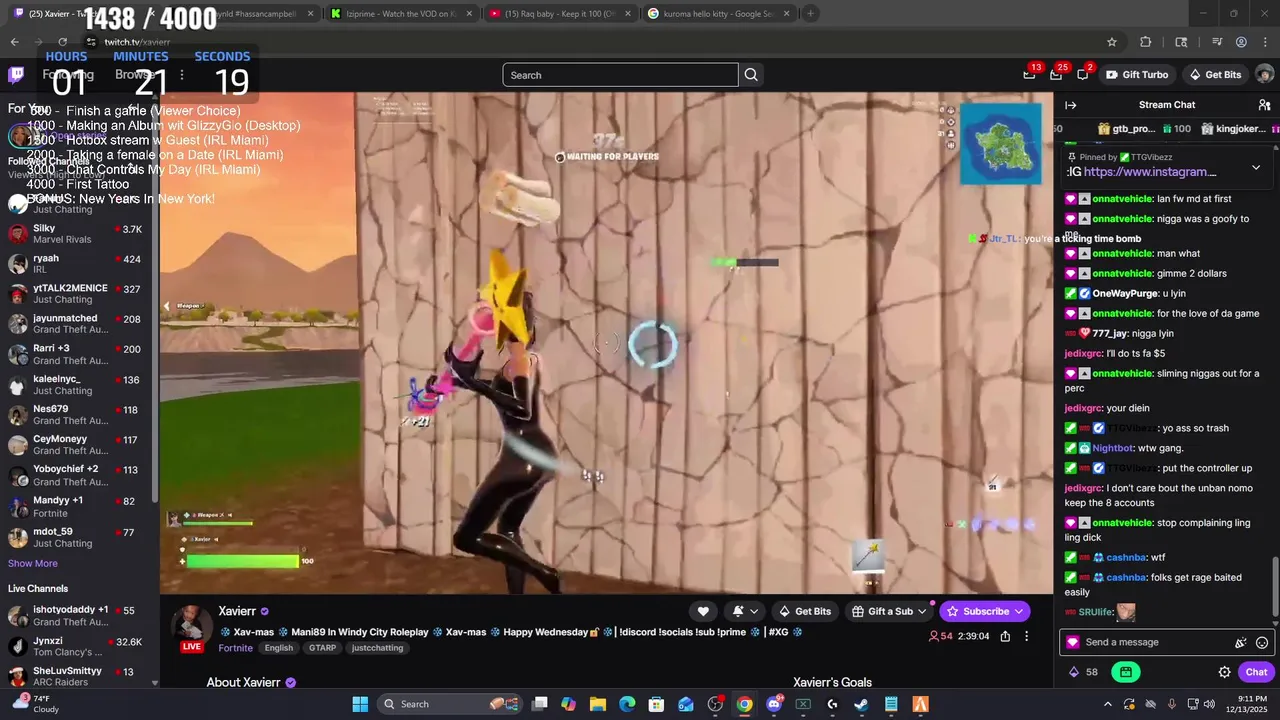Expand the pinned message chevron
1280x720 pixels.
point(1256,167)
